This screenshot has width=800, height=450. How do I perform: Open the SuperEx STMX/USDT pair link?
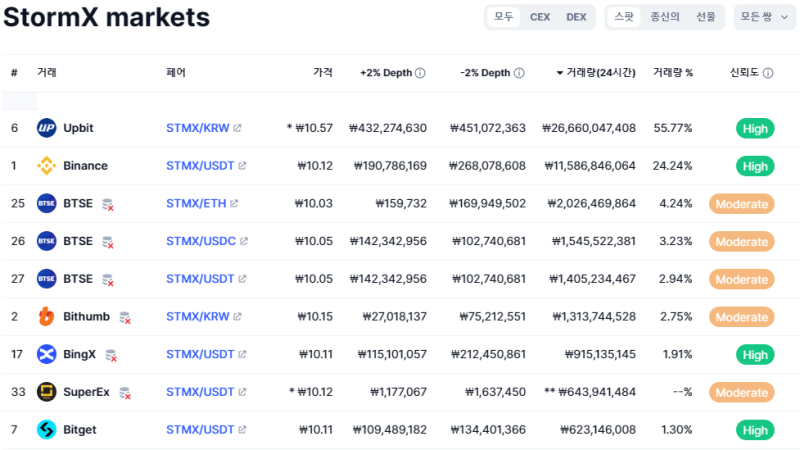pos(200,392)
